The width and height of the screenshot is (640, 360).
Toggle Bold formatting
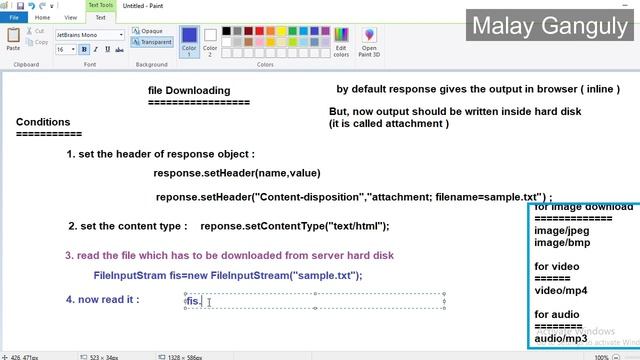coord(84,49)
